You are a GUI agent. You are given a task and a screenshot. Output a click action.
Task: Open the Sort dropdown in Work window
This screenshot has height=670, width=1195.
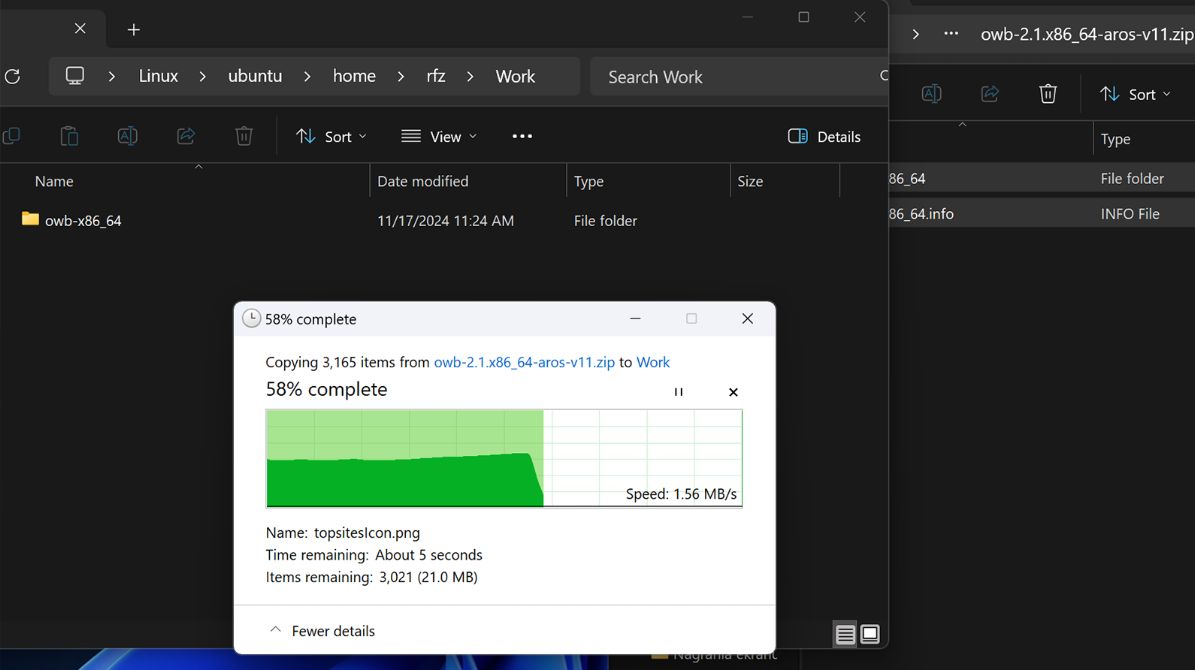pyautogui.click(x=332, y=136)
